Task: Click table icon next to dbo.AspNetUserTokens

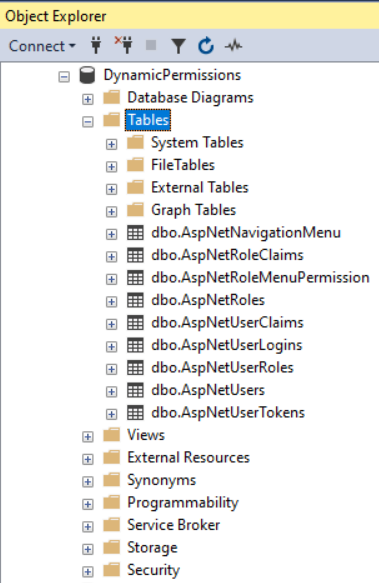Action: [135, 413]
